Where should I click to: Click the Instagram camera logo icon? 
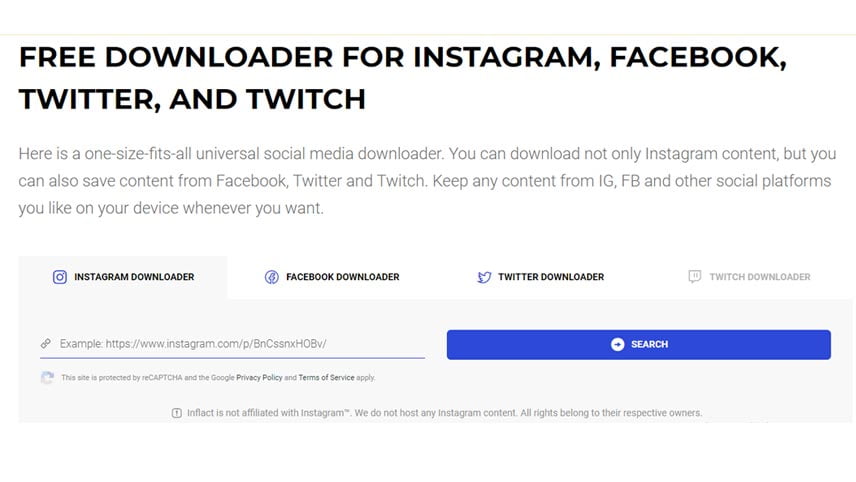pyautogui.click(x=60, y=277)
